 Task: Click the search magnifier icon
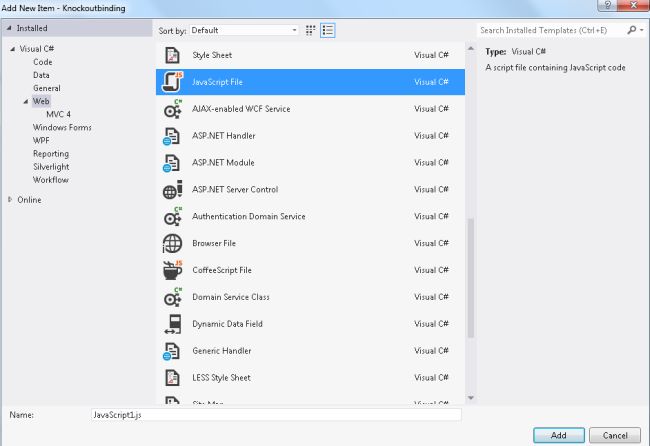click(631, 30)
